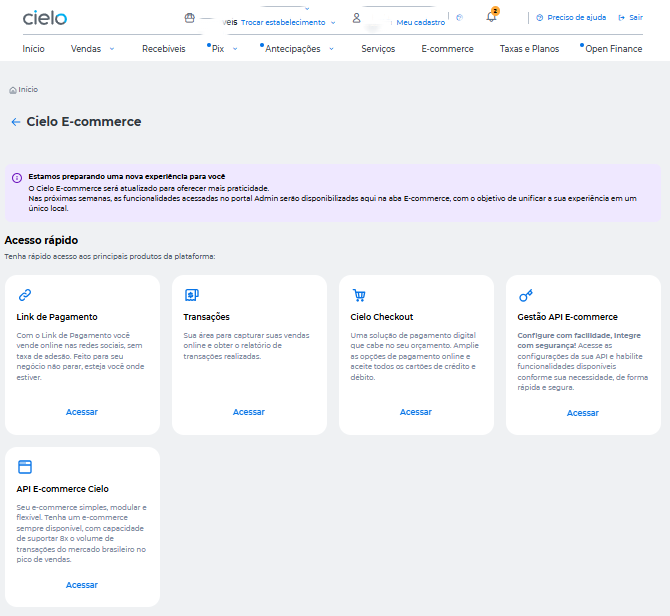Image resolution: width=670 pixels, height=616 pixels.
Task: Open the Recebíveis menu item
Action: tap(164, 49)
